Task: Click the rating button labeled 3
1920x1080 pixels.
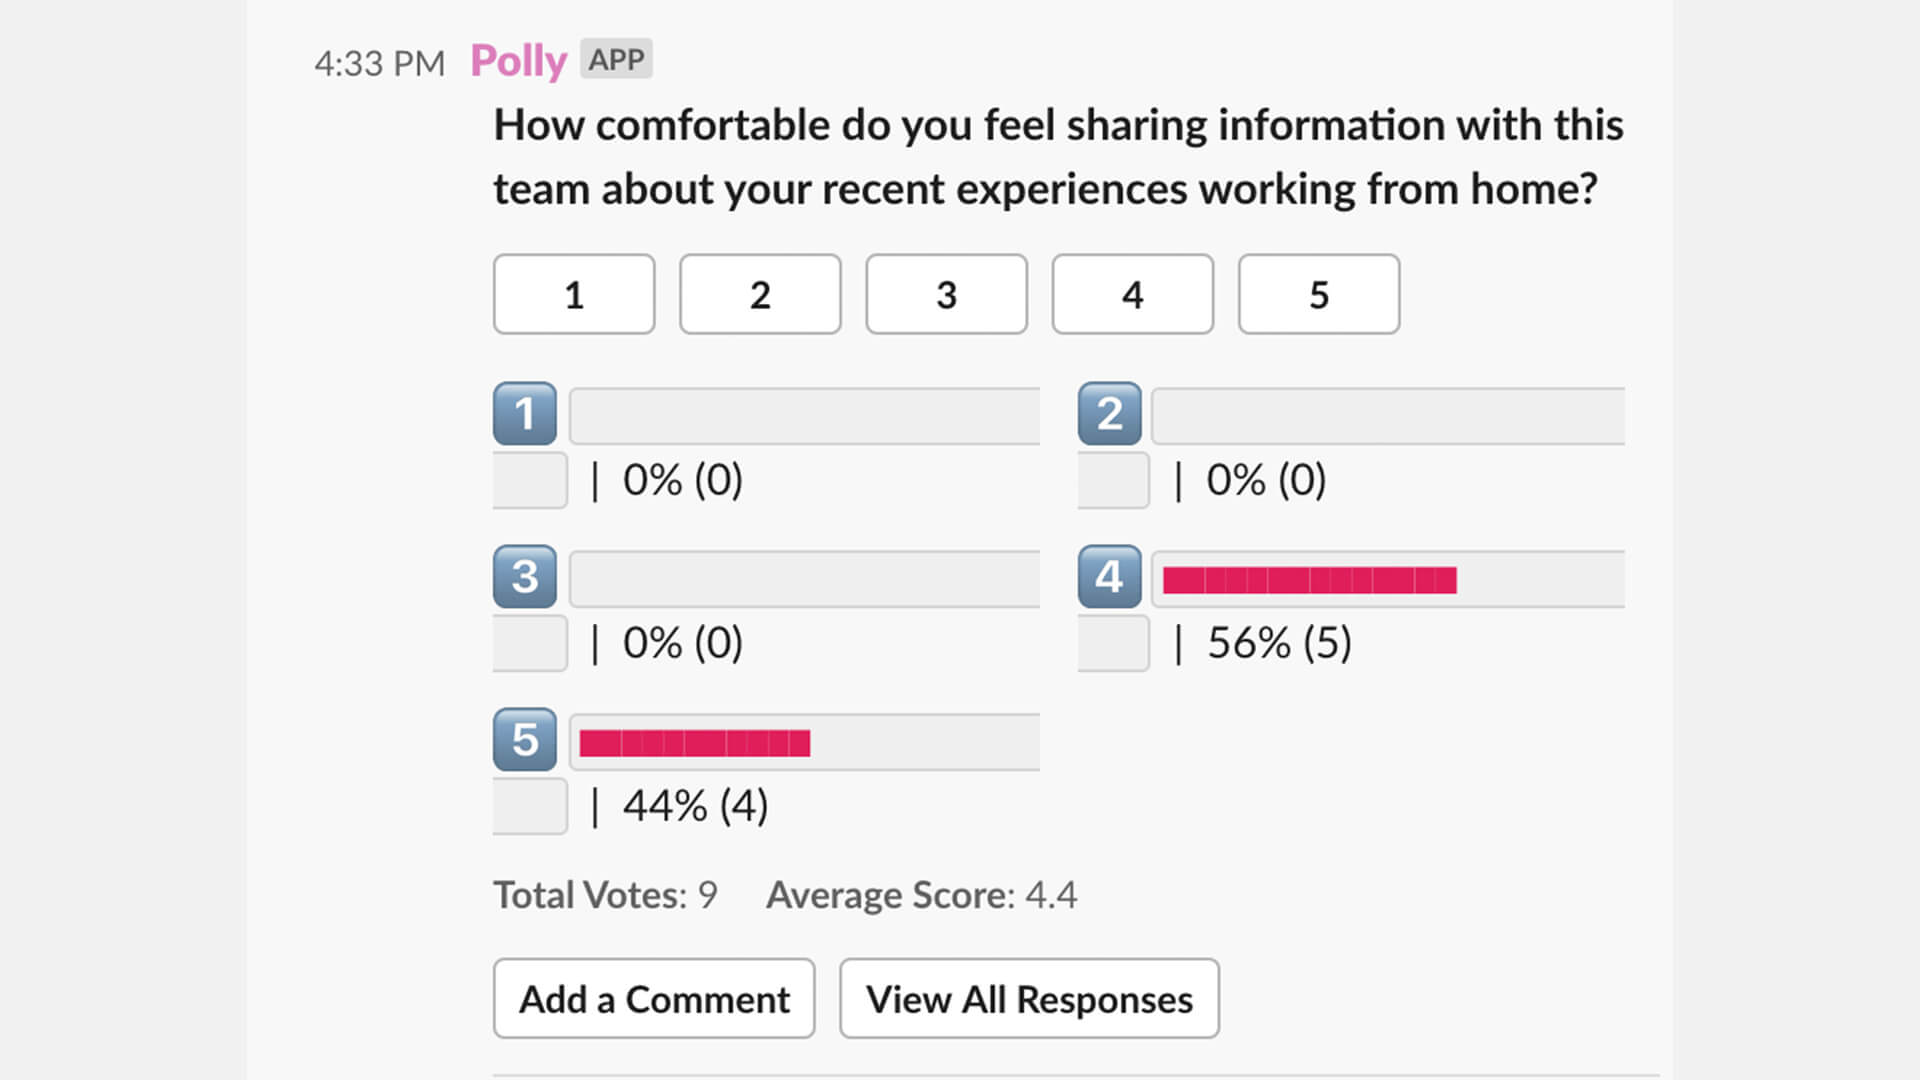Action: [945, 293]
